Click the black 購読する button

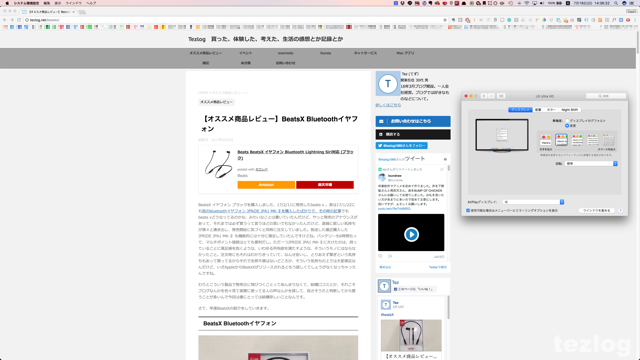coord(413,134)
